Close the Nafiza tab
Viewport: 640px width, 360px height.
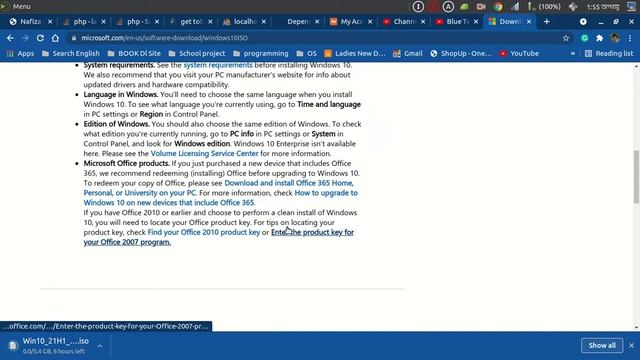click(50, 22)
